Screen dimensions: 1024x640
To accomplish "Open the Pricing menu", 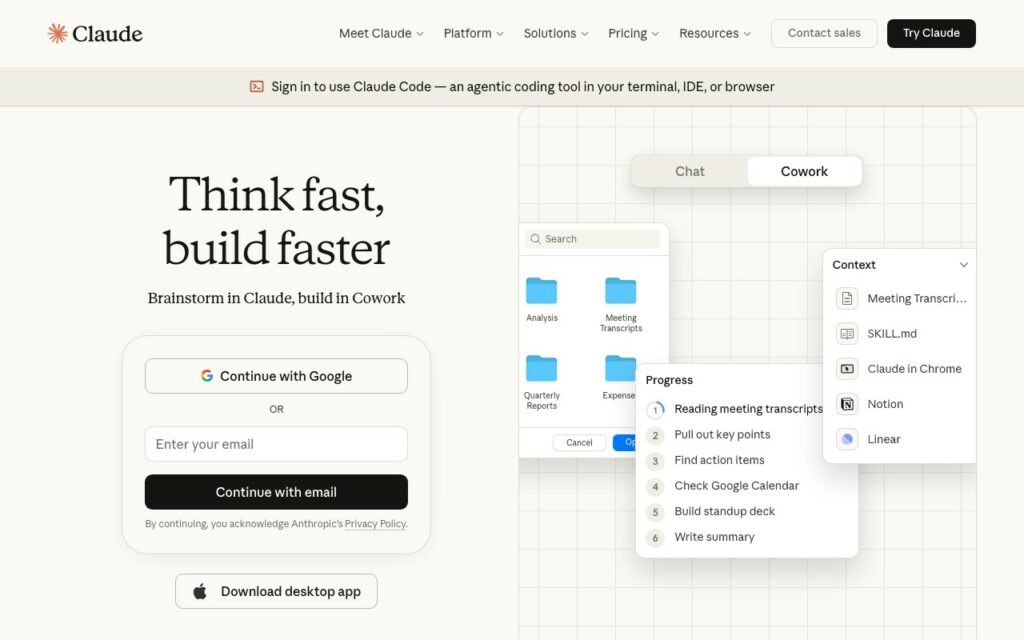I will point(633,33).
